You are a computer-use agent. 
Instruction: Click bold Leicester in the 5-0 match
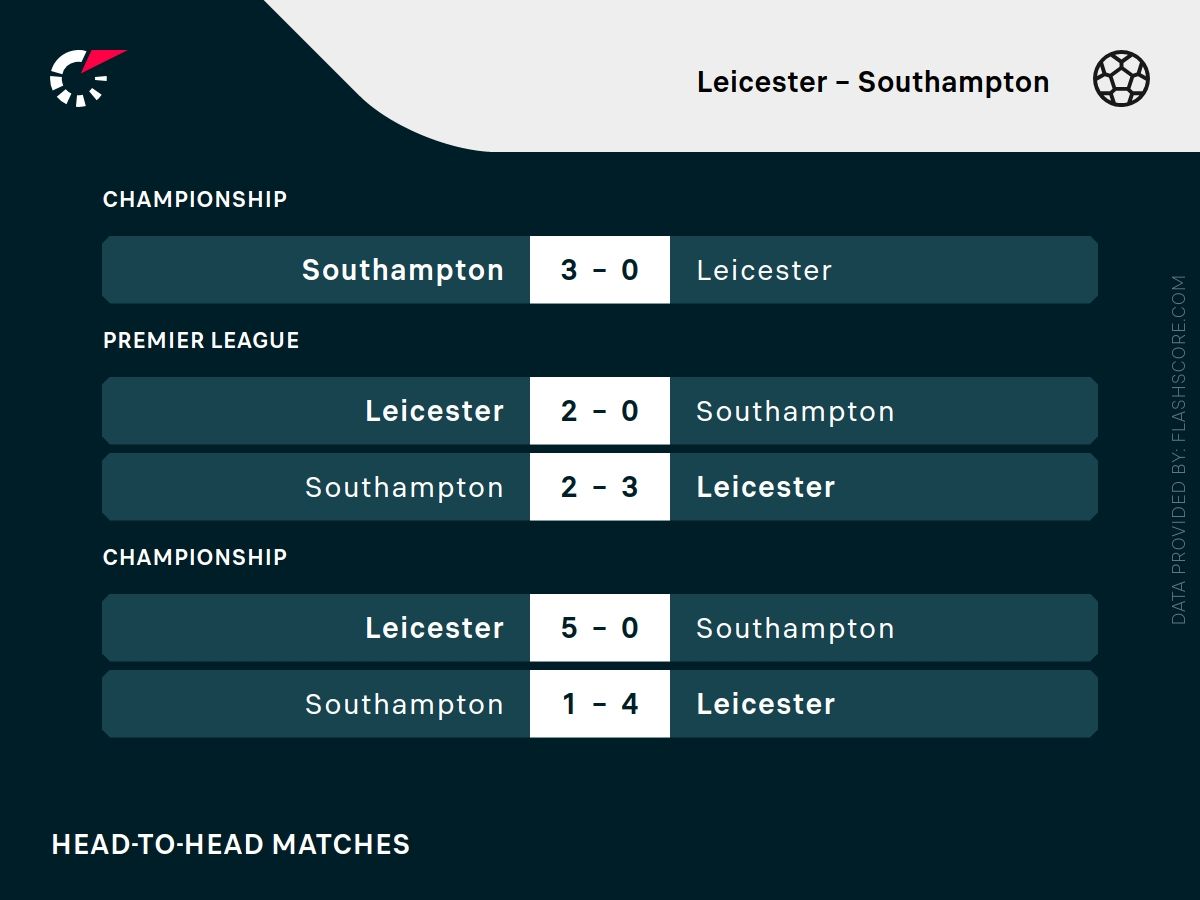coord(434,628)
